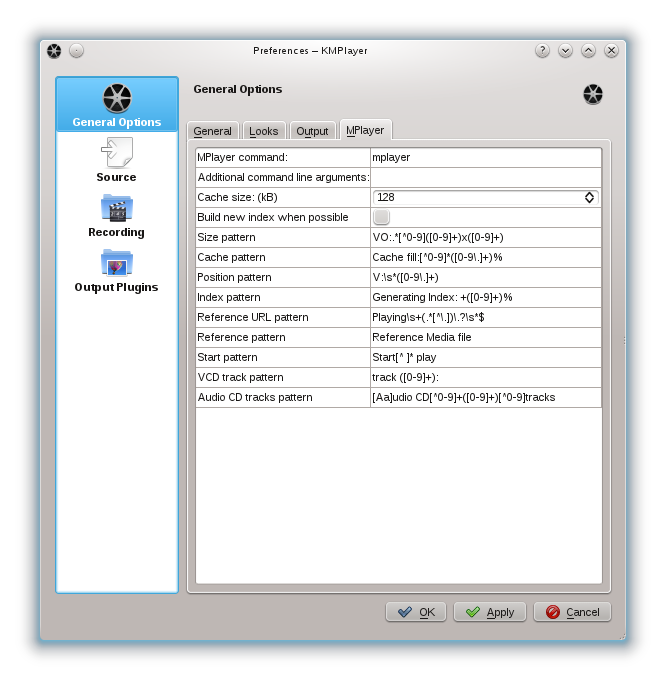Click 'Start pattern' label cell

pos(283,357)
